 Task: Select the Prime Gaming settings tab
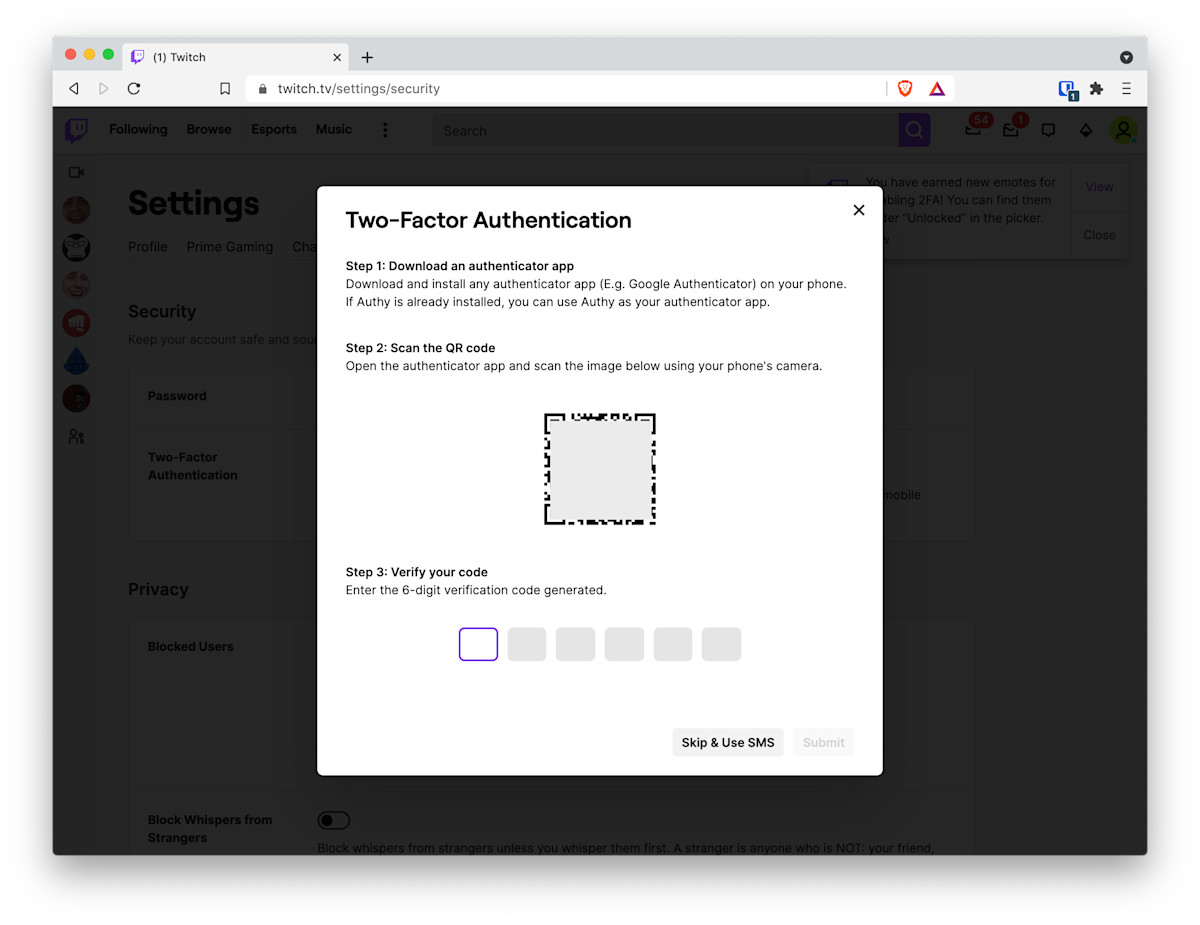tap(229, 247)
